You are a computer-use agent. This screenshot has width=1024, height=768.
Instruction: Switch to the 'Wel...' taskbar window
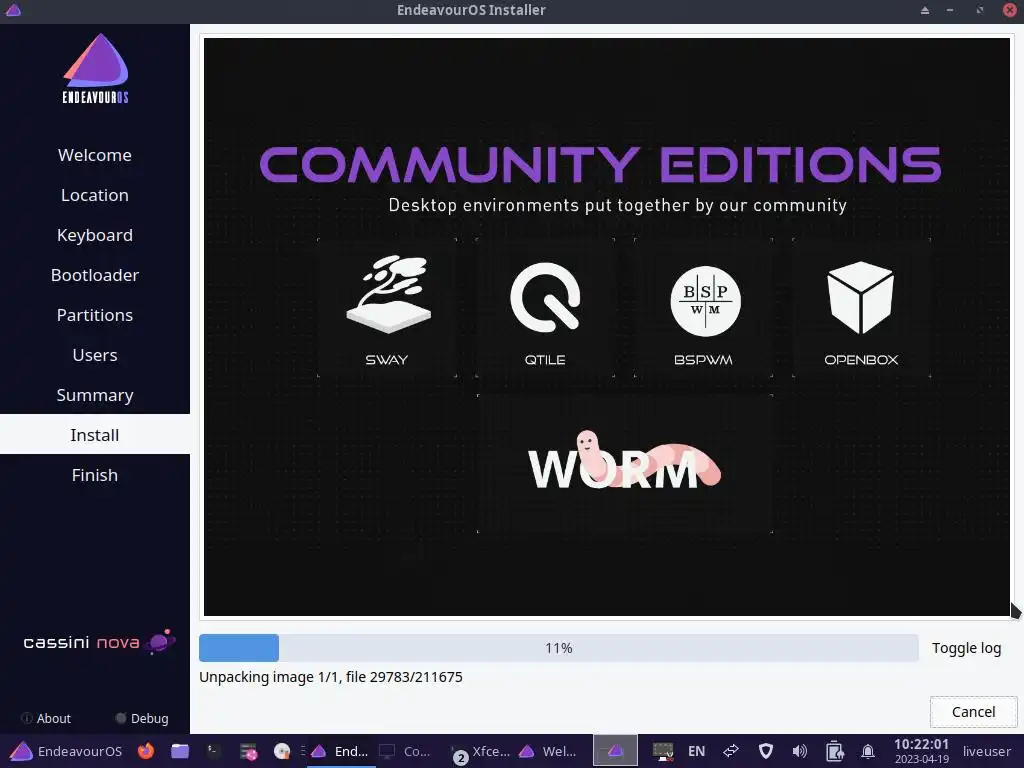click(x=549, y=752)
